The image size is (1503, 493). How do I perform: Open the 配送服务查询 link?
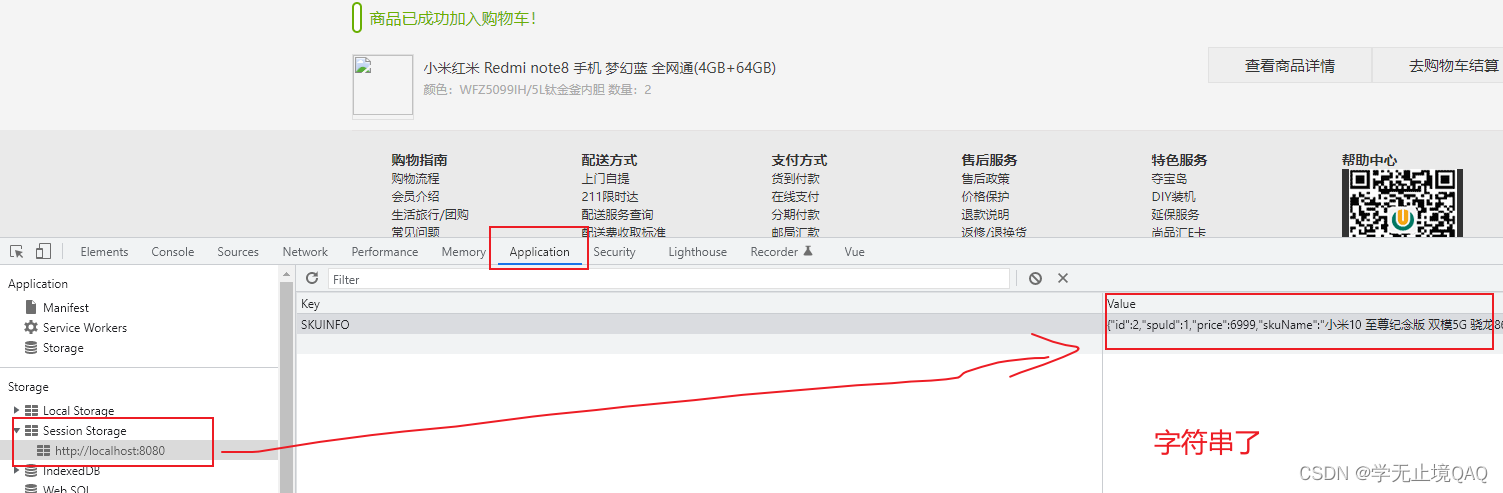[617, 214]
